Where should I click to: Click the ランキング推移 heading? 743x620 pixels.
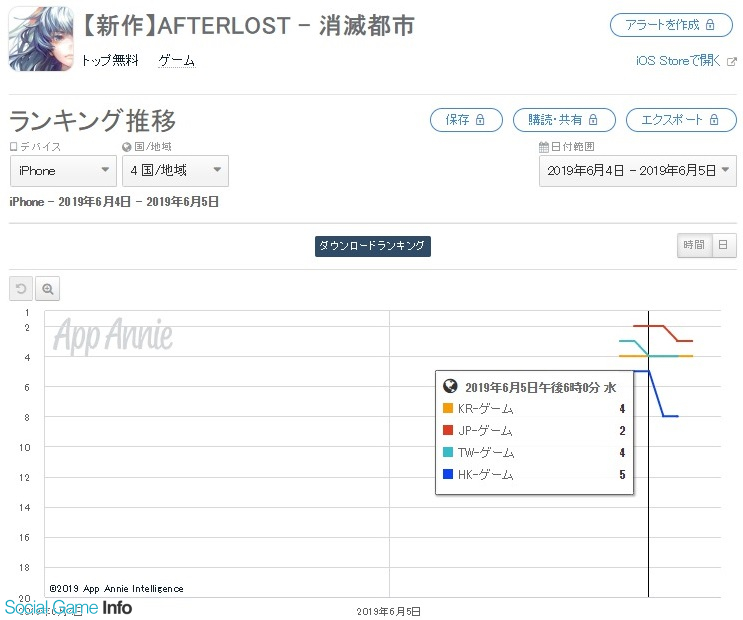(92, 120)
